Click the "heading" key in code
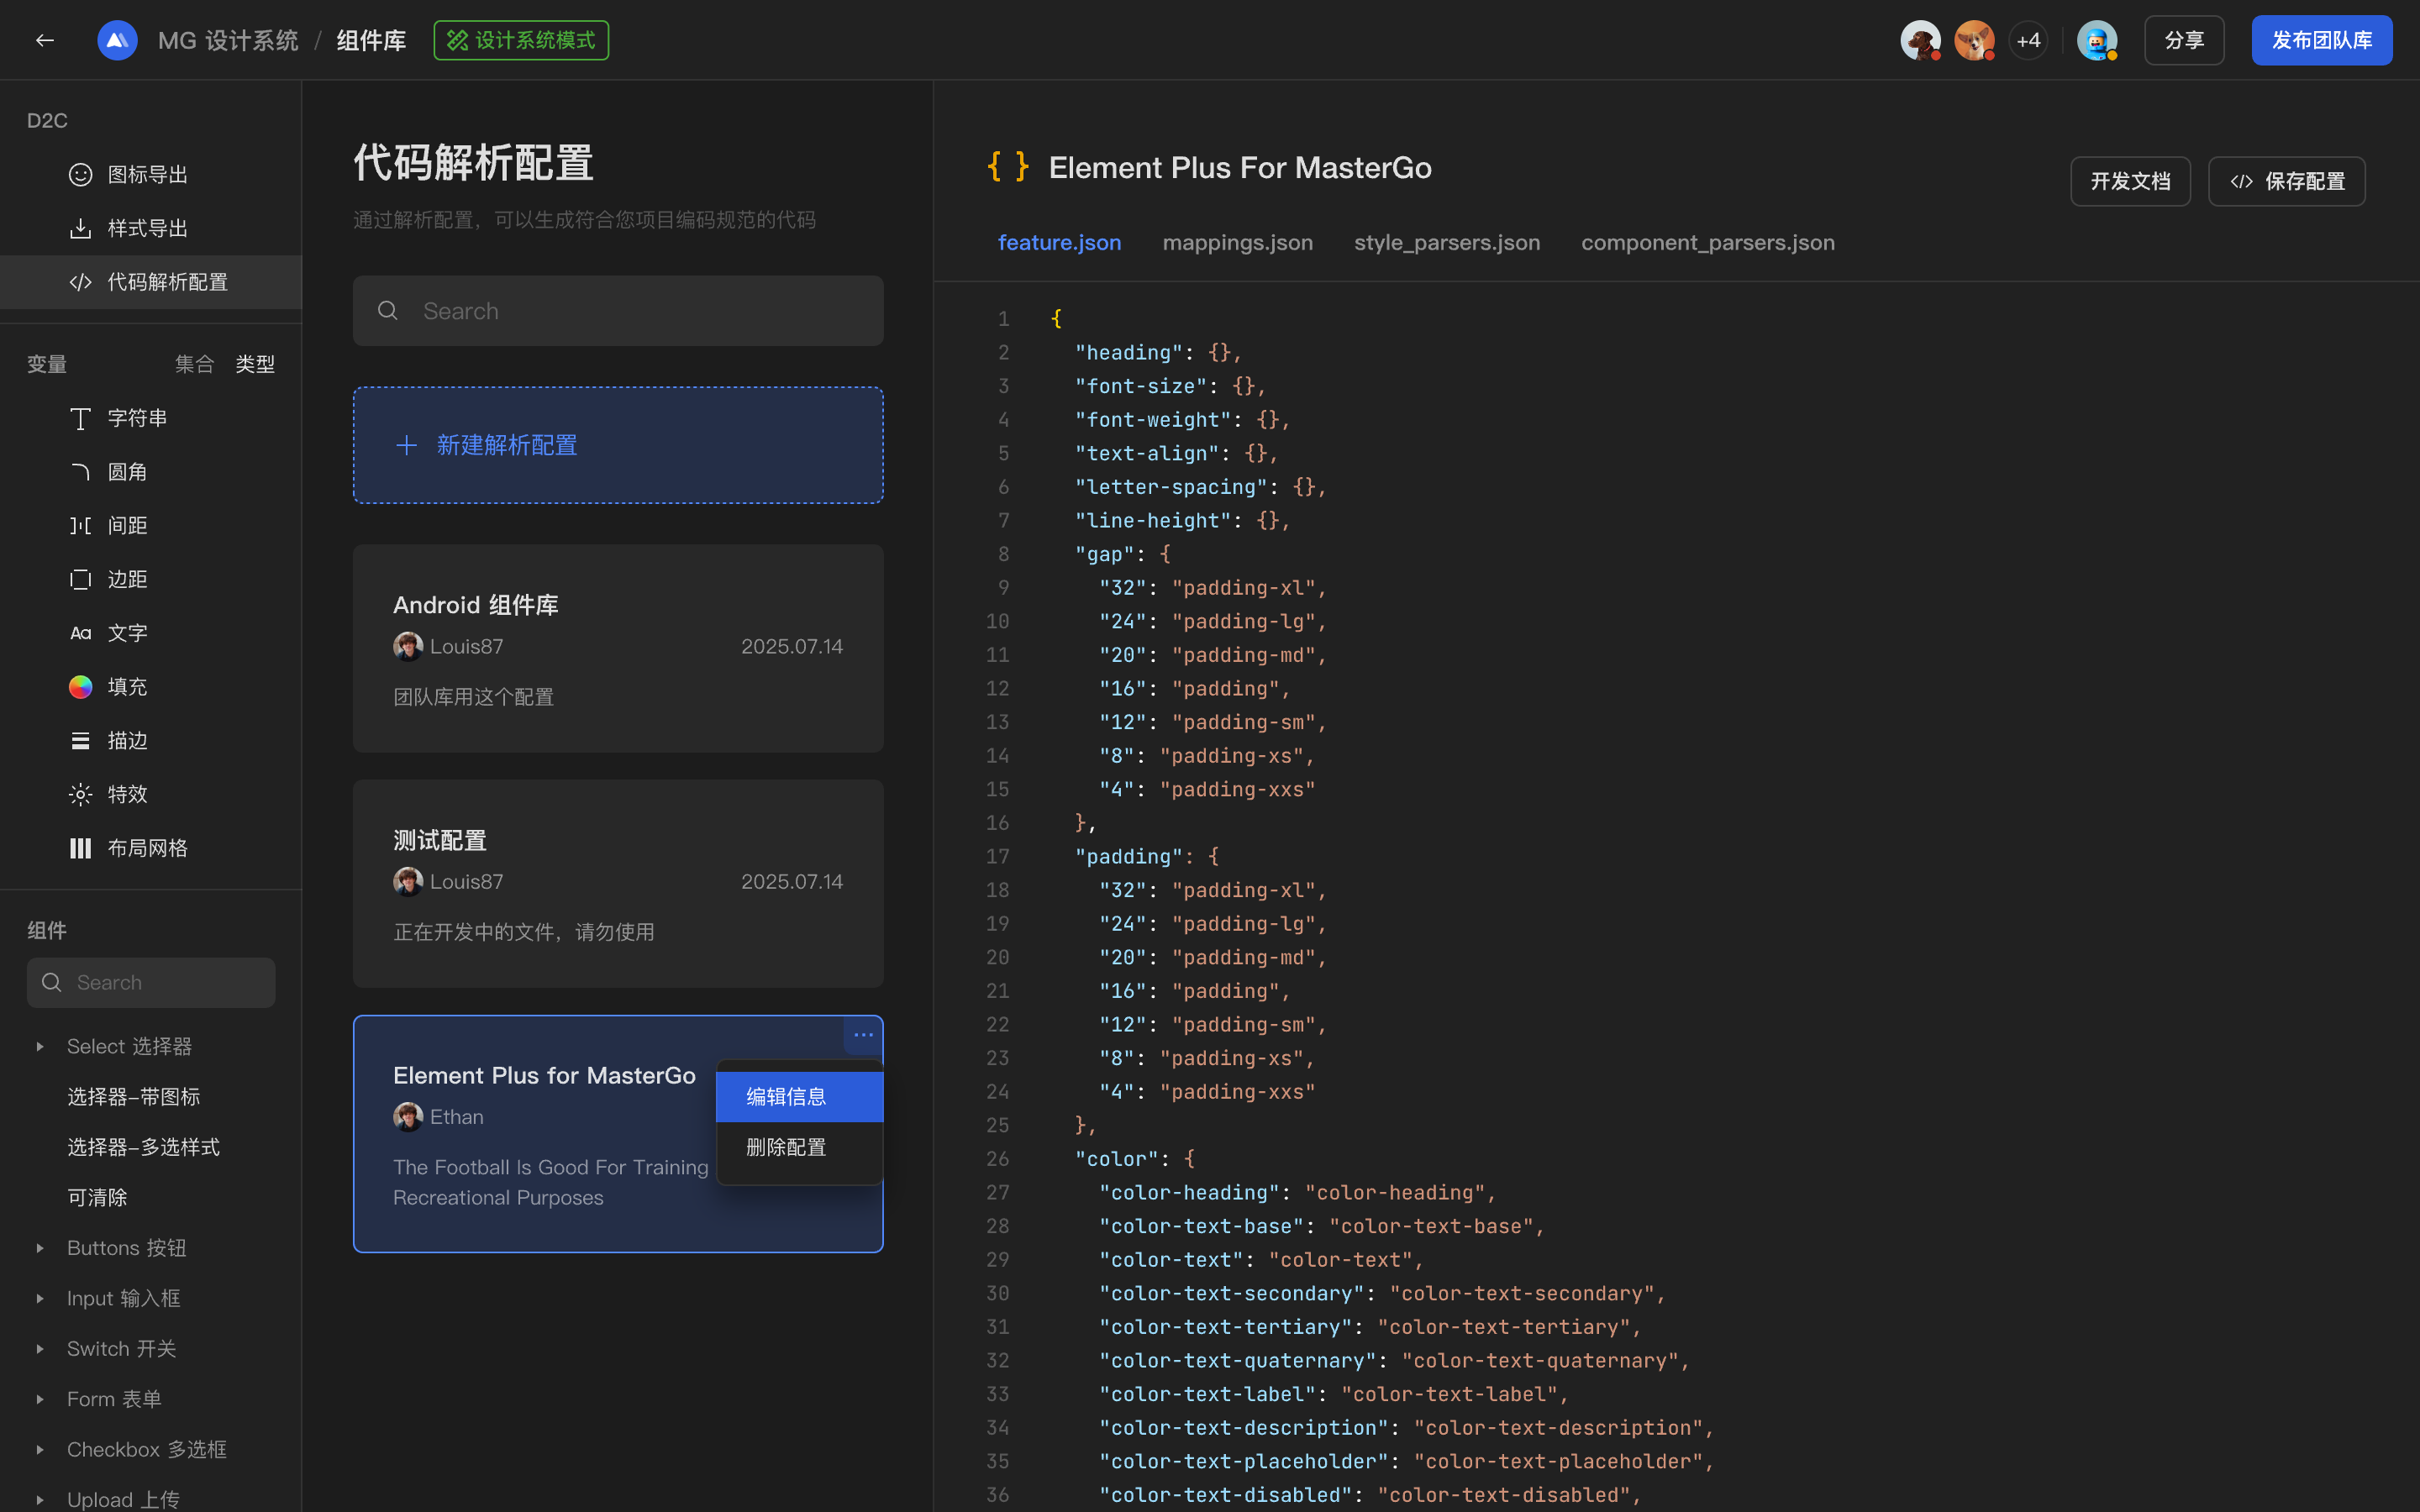Screen dimensions: 2420x1512 tap(1128, 353)
